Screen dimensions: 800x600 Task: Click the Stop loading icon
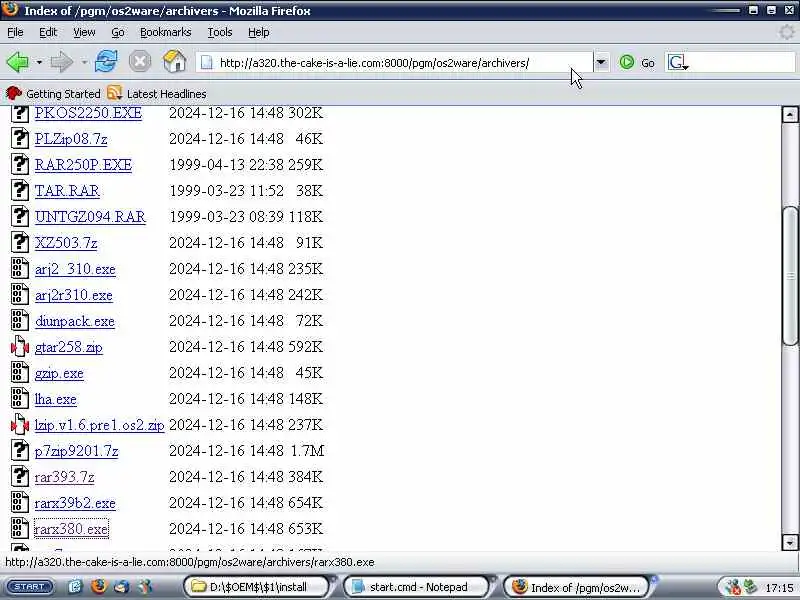140,62
